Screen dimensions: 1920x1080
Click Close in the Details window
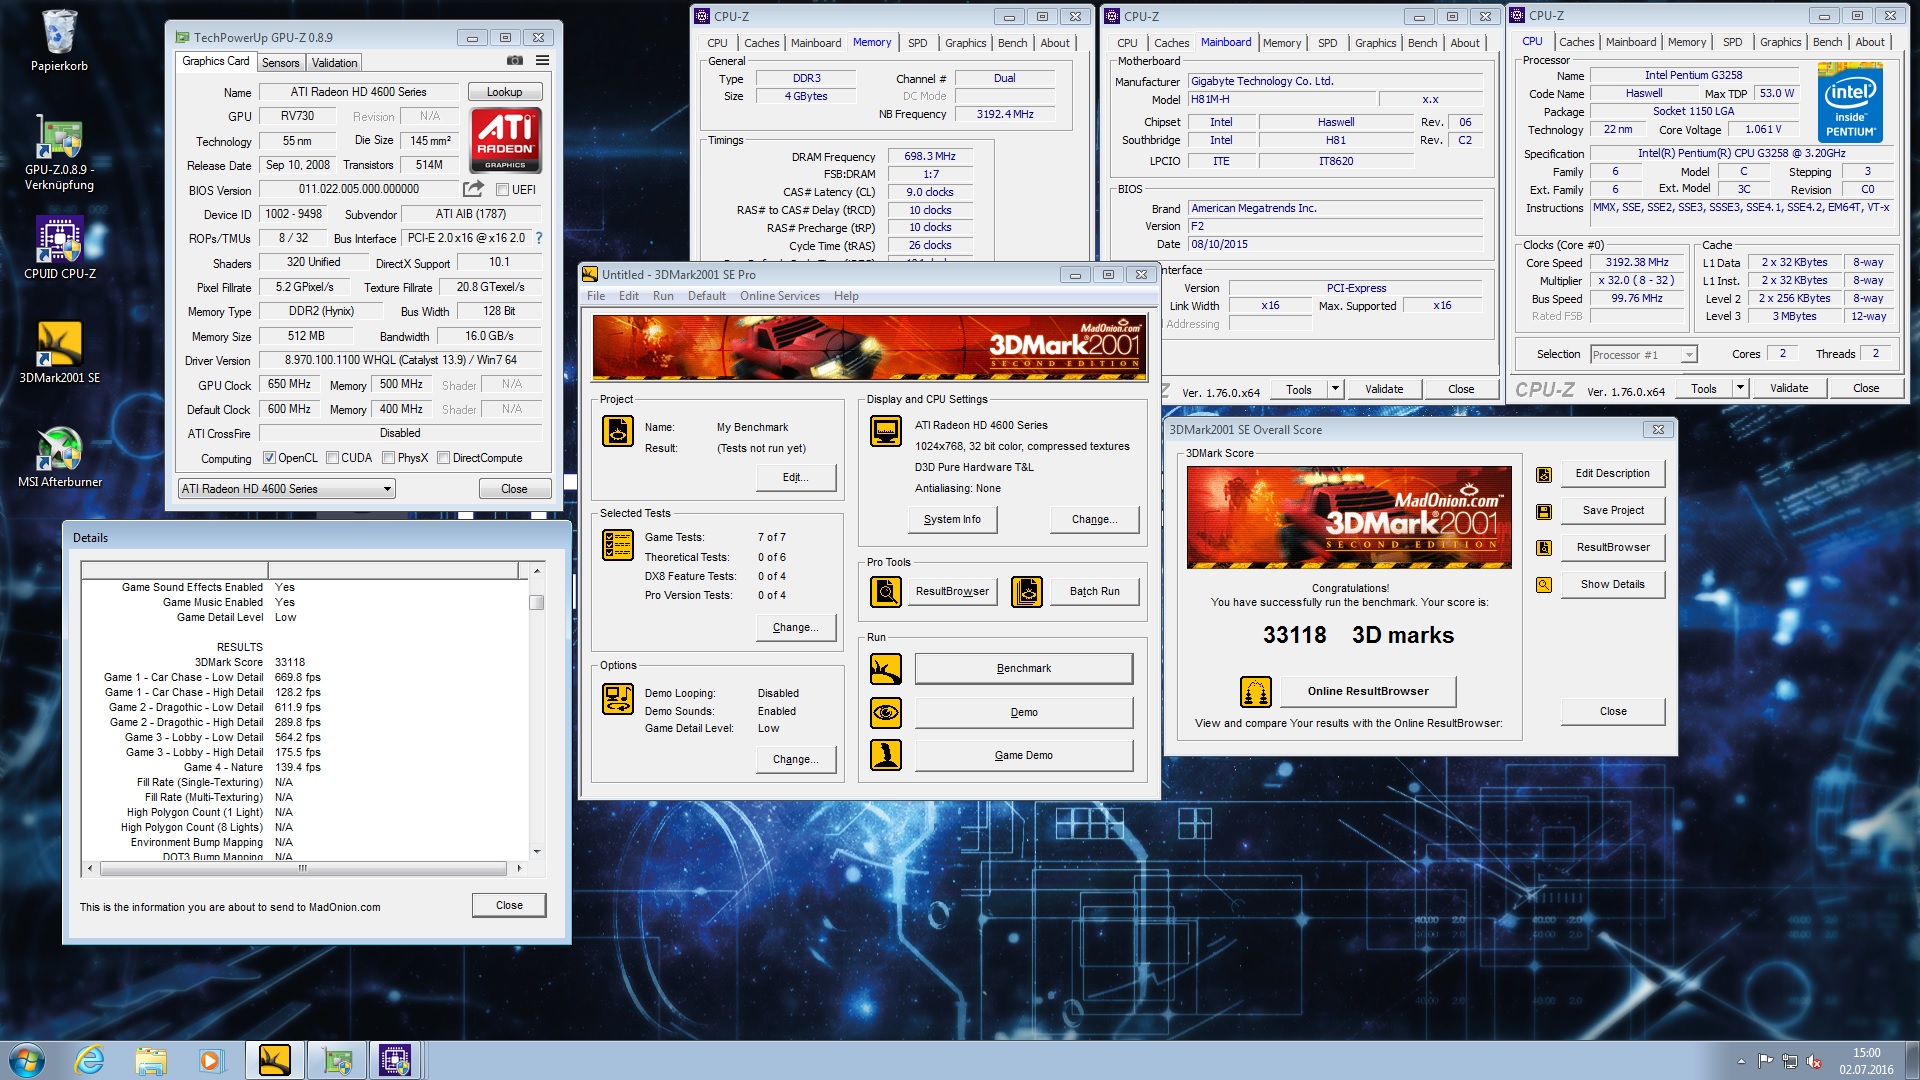click(x=509, y=905)
